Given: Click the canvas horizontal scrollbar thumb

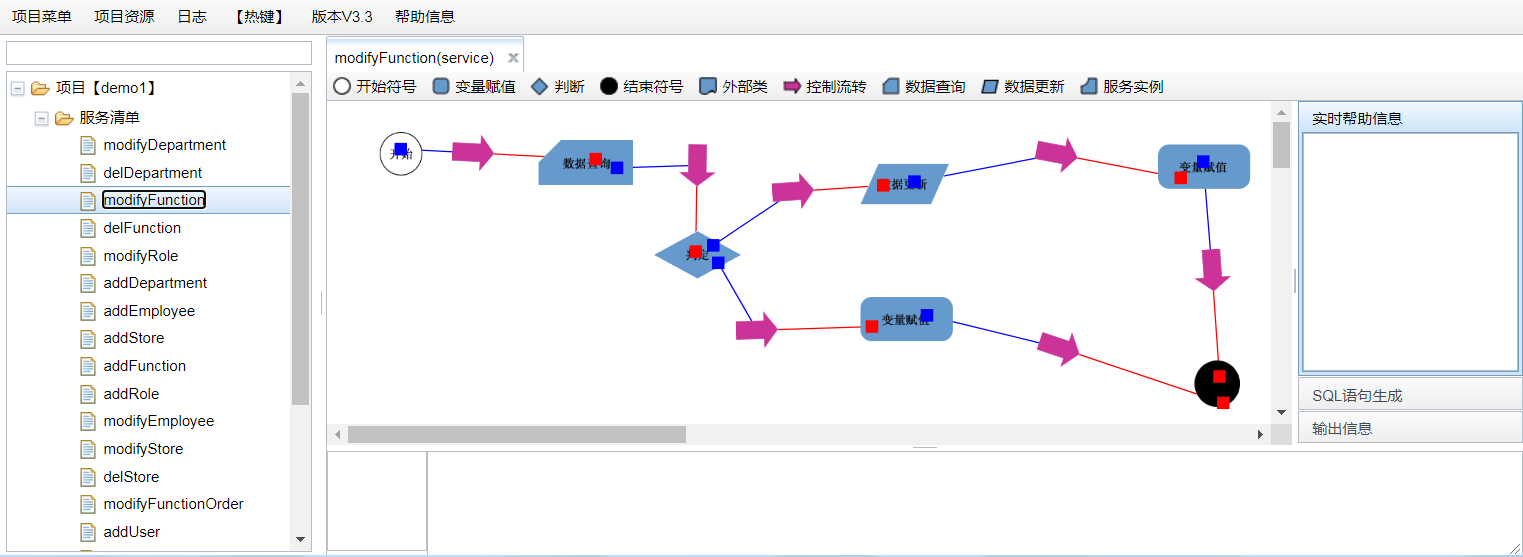Looking at the screenshot, I should [517, 434].
